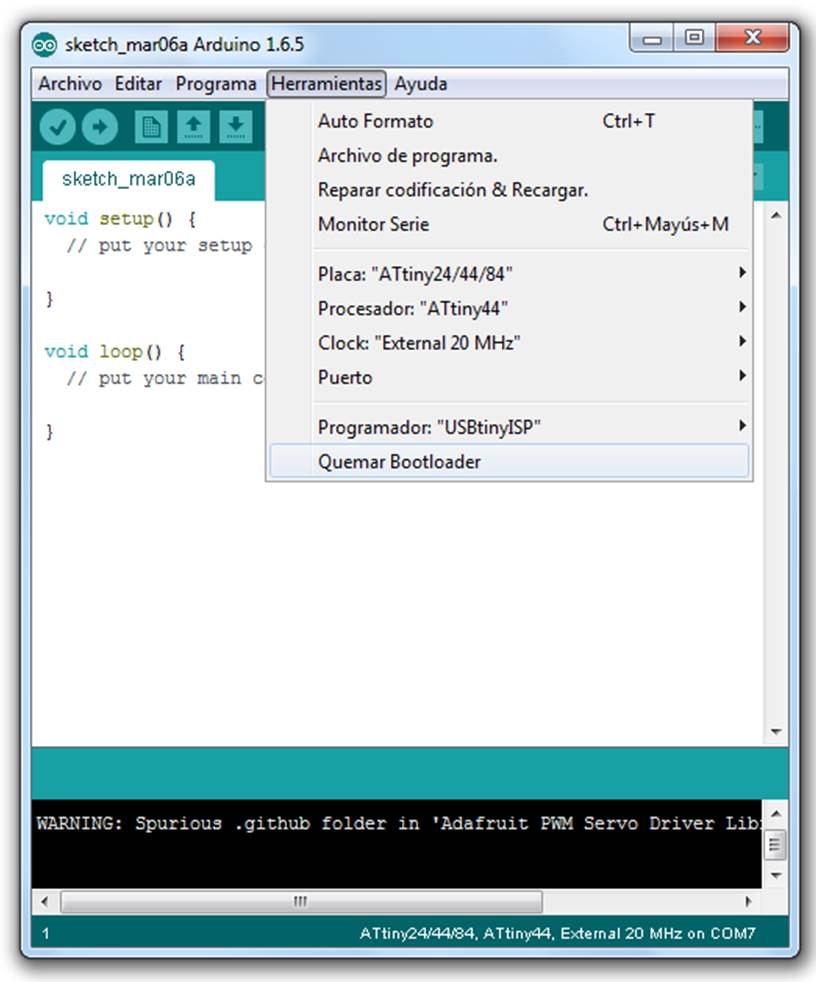Close the Herramientas menu from the menu bar
Screen dimensions: 816x982
(x=326, y=84)
